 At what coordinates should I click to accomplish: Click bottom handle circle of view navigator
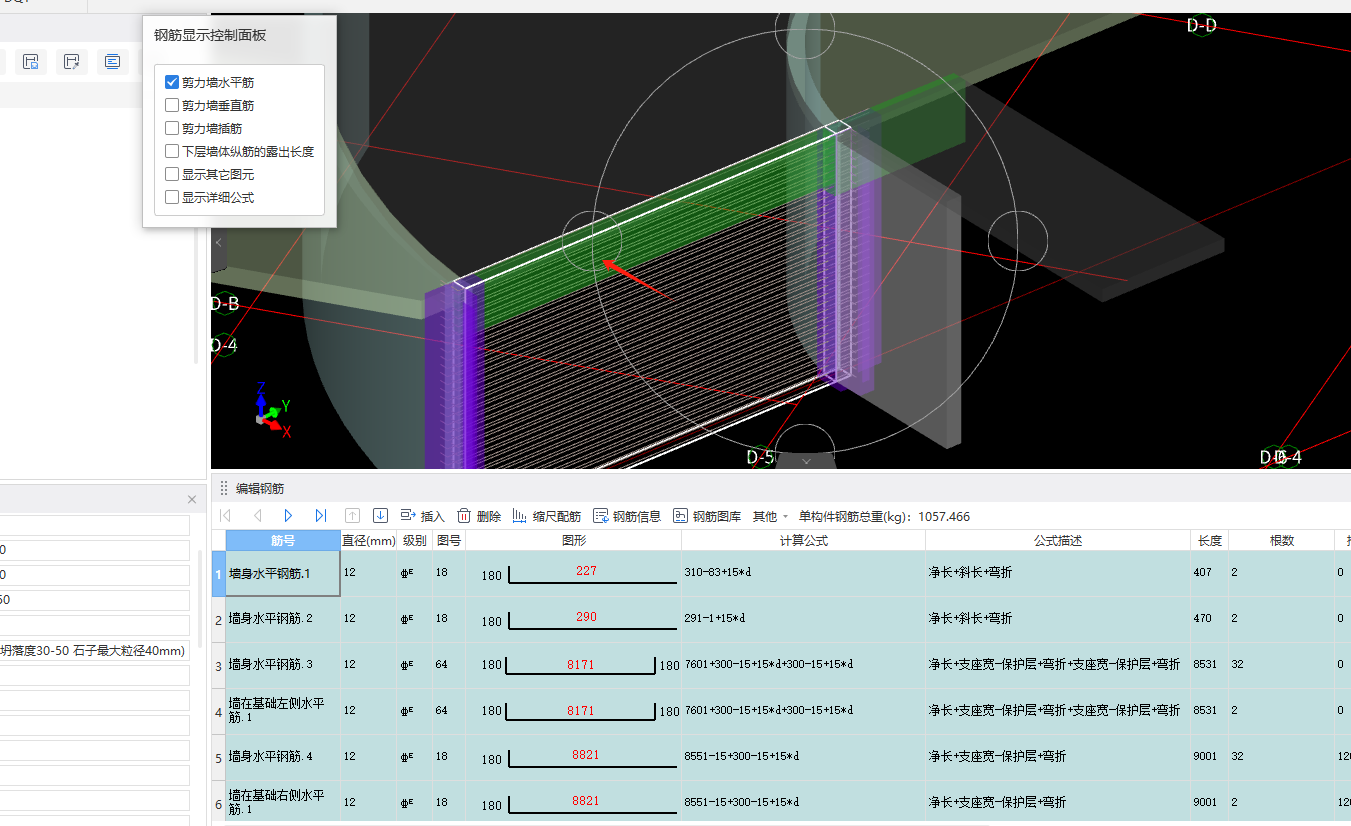[805, 447]
